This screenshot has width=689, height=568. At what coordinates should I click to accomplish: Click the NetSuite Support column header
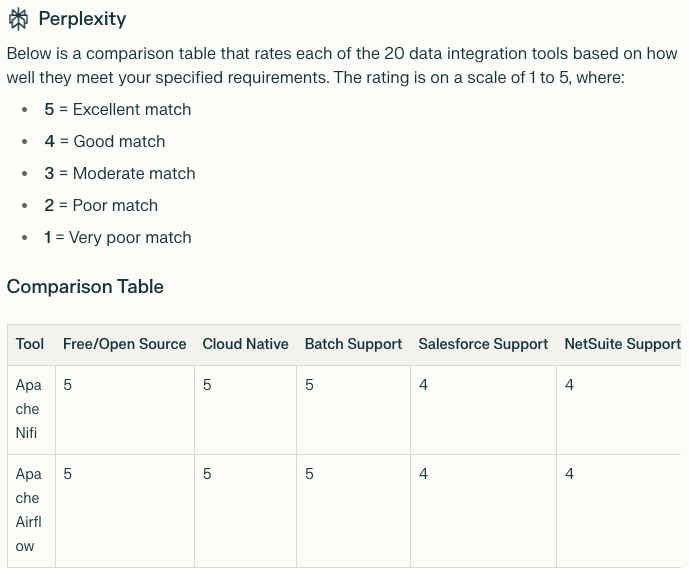tap(622, 344)
